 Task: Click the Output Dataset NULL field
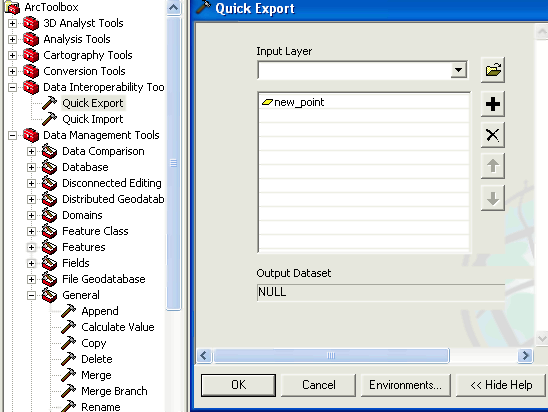[x=381, y=292]
